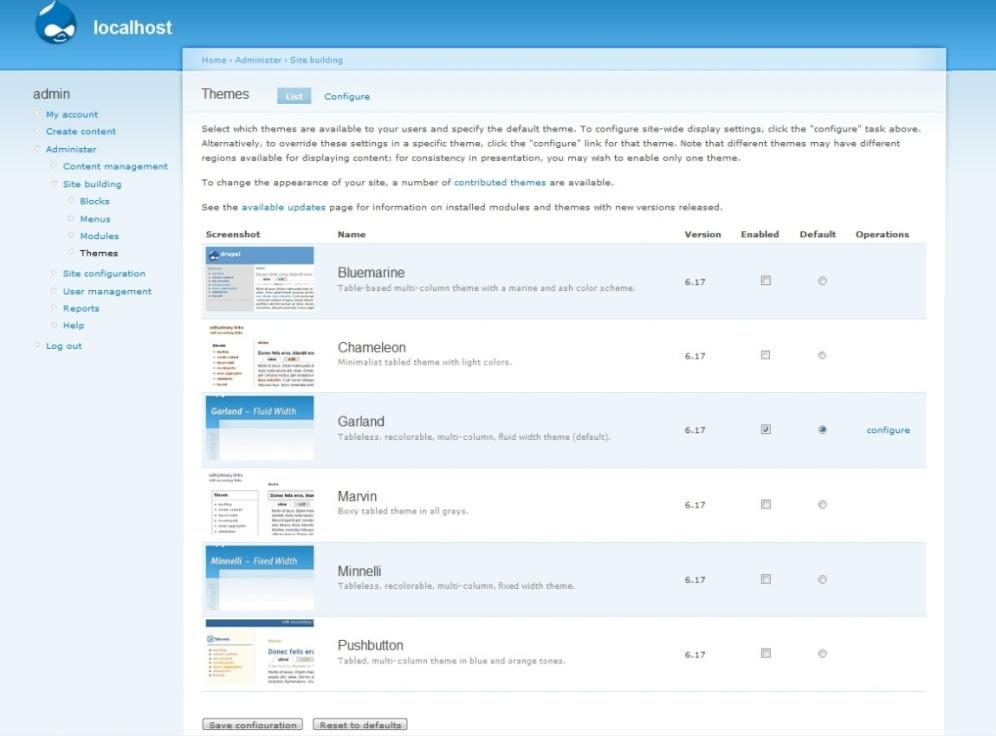Follow the available updates link
Screen dimensions: 996x736
283,207
